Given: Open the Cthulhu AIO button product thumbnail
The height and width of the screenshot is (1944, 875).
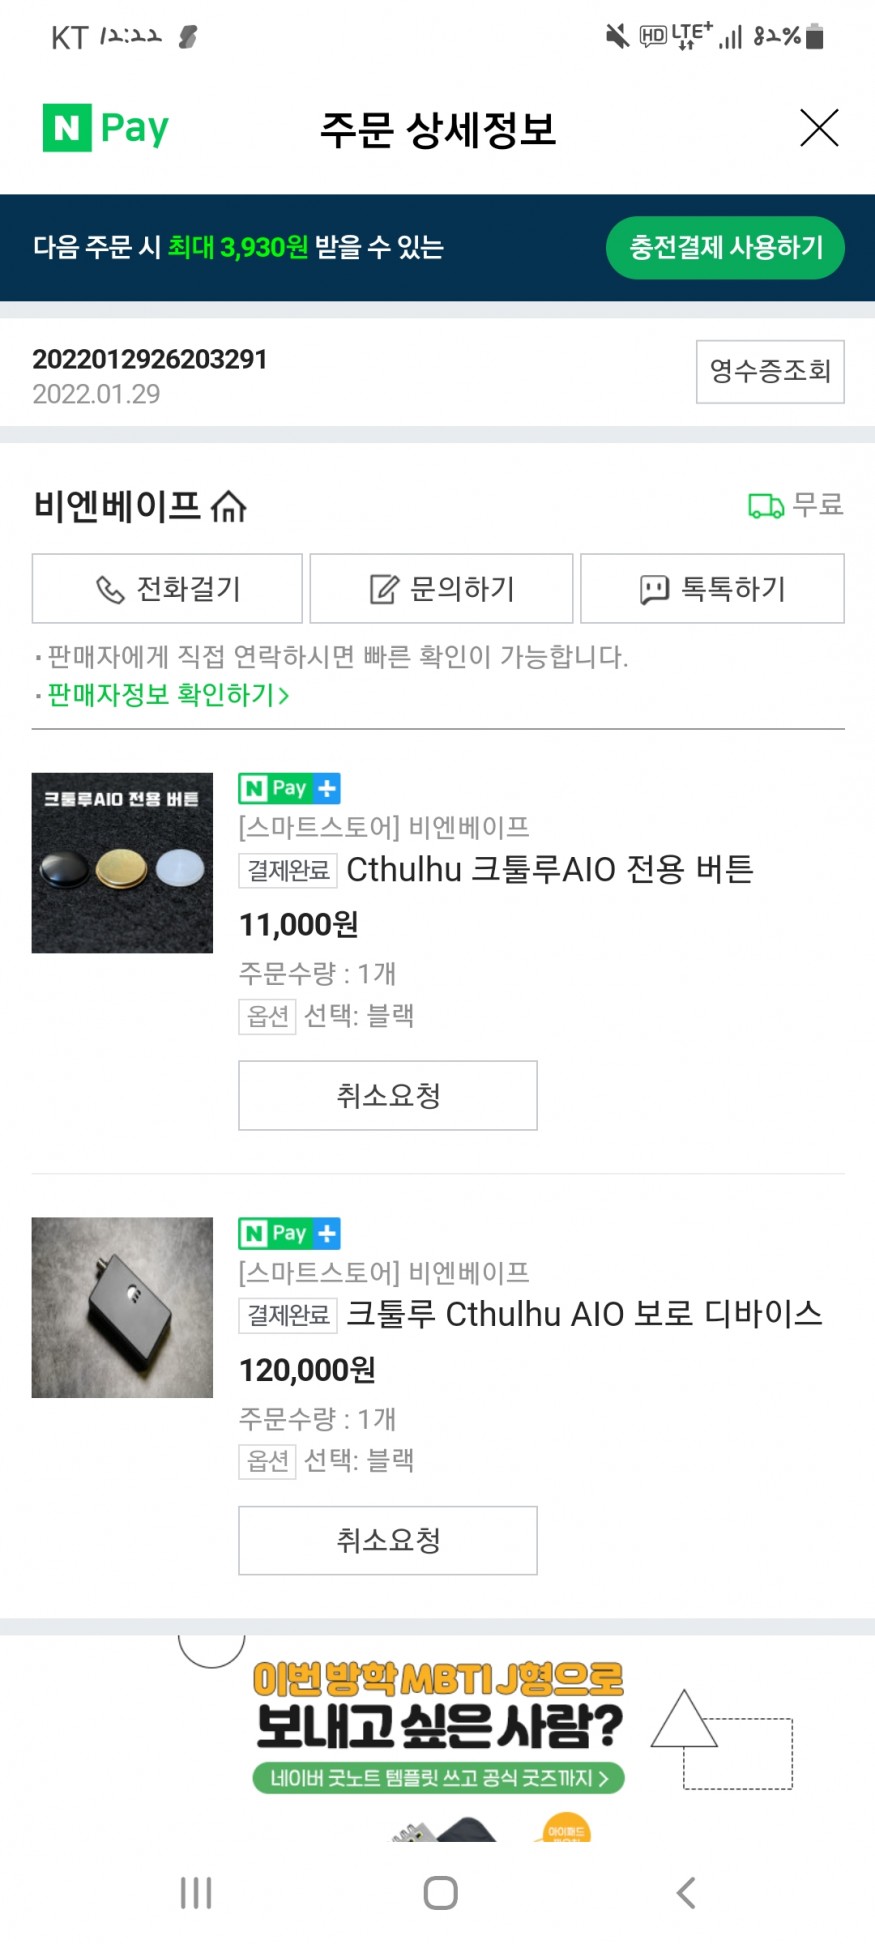Looking at the screenshot, I should (122, 862).
